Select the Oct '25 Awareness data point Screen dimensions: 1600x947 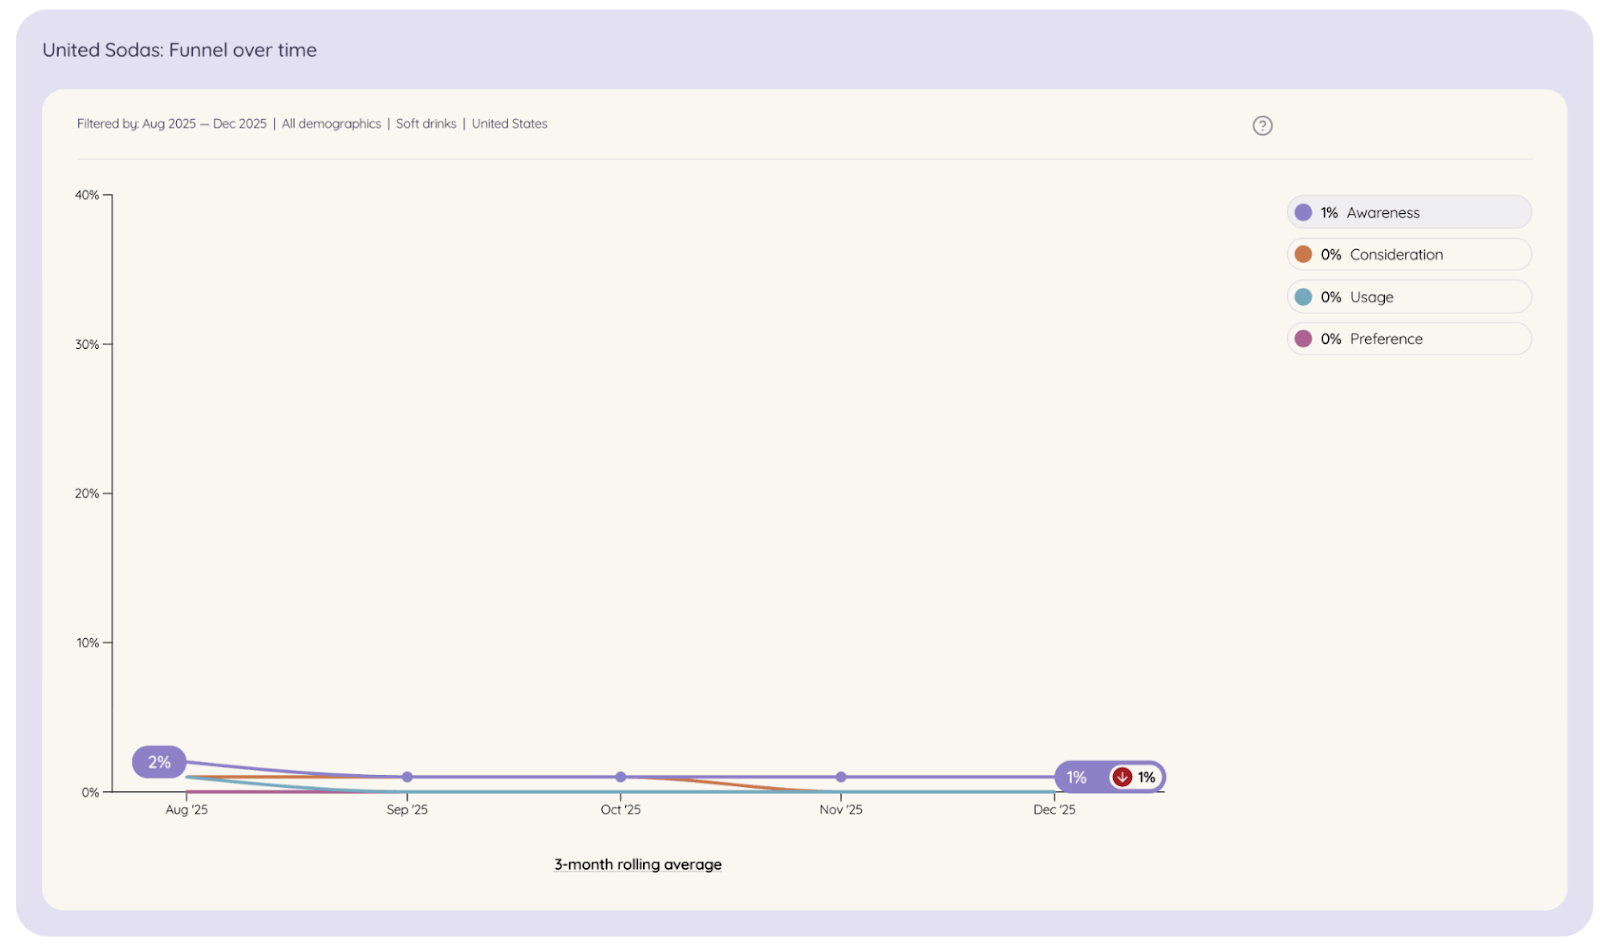[x=620, y=777]
